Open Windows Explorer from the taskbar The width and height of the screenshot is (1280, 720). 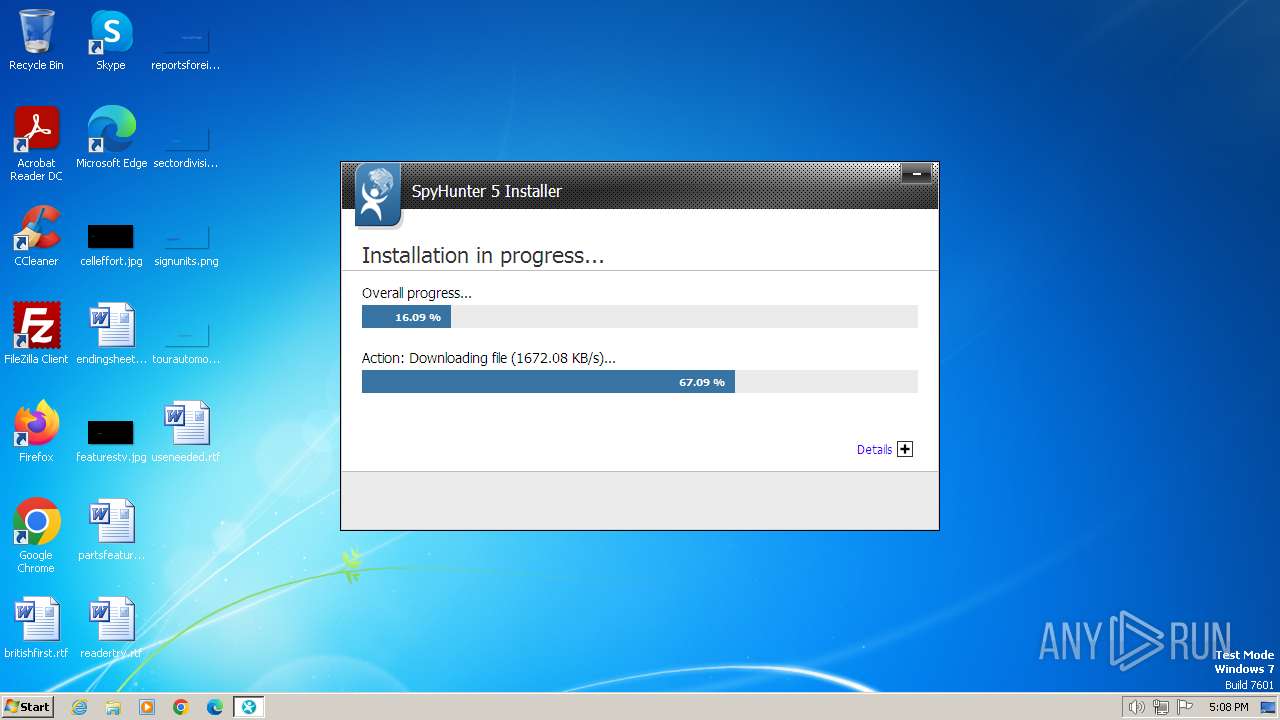pos(113,707)
